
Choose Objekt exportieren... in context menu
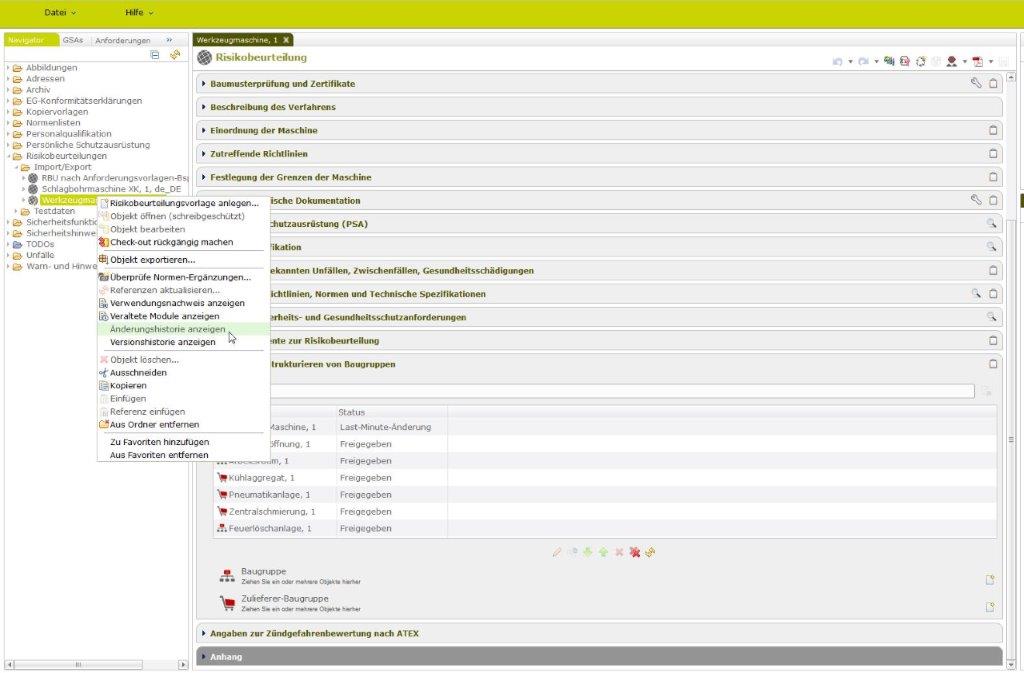152,260
